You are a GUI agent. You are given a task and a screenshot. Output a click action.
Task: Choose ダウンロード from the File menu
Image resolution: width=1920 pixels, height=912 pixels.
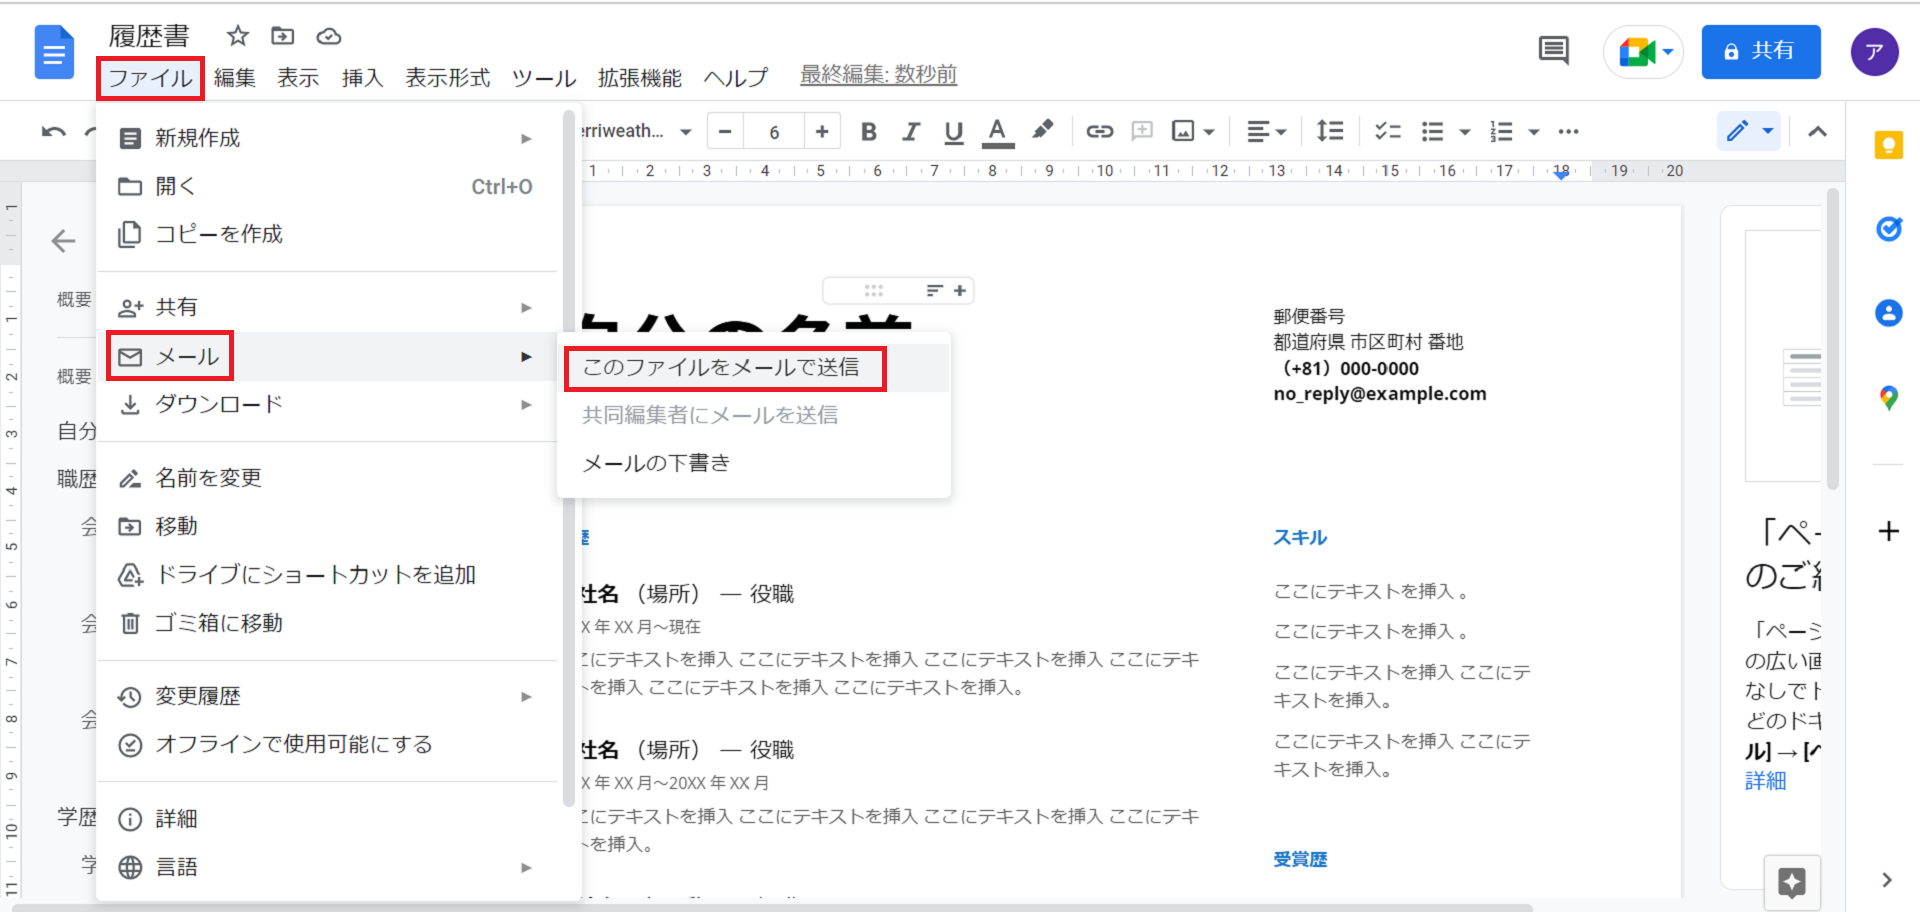point(219,404)
